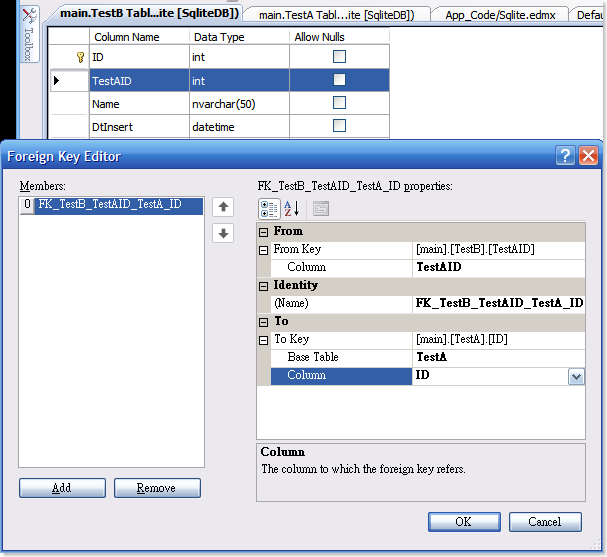Click the primary key icon beside ID
This screenshot has height=557, width=607.
click(80, 57)
